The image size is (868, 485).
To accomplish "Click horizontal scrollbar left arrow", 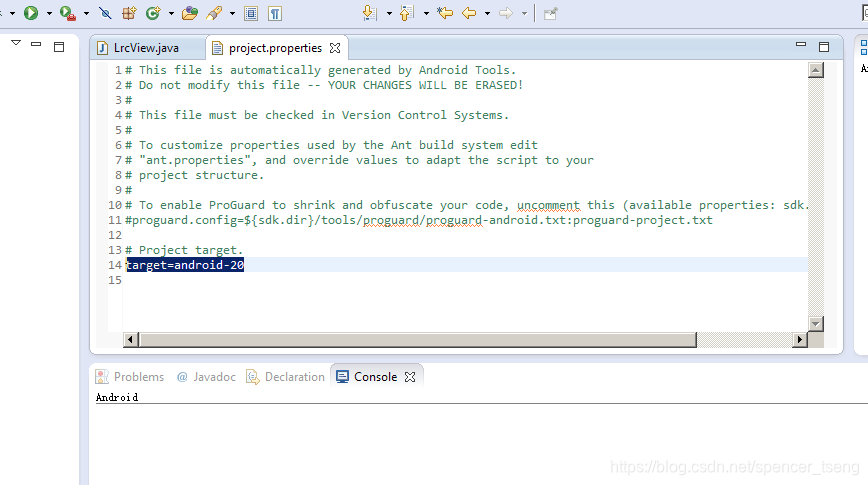I will coord(131,339).
